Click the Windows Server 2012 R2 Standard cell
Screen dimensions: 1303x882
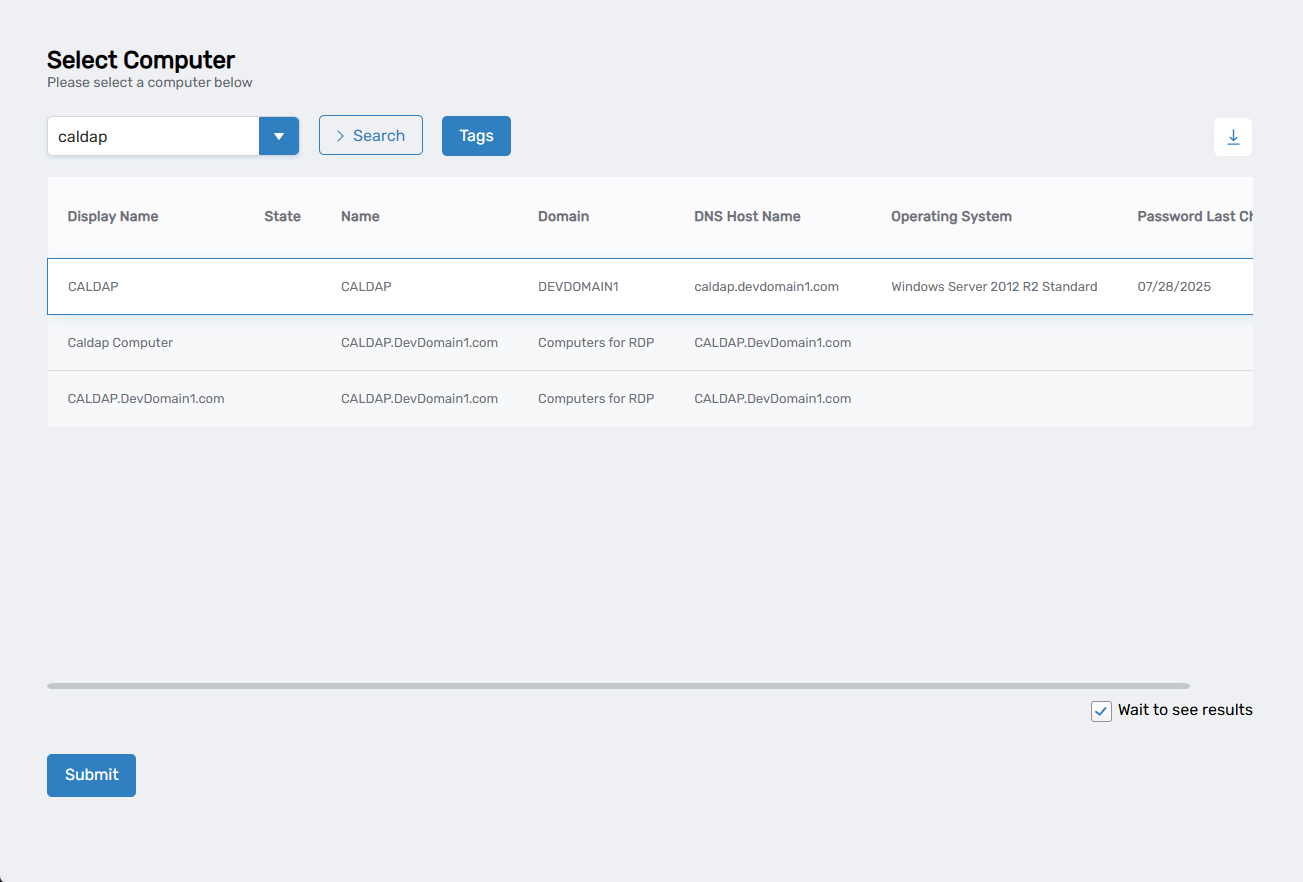click(x=994, y=287)
